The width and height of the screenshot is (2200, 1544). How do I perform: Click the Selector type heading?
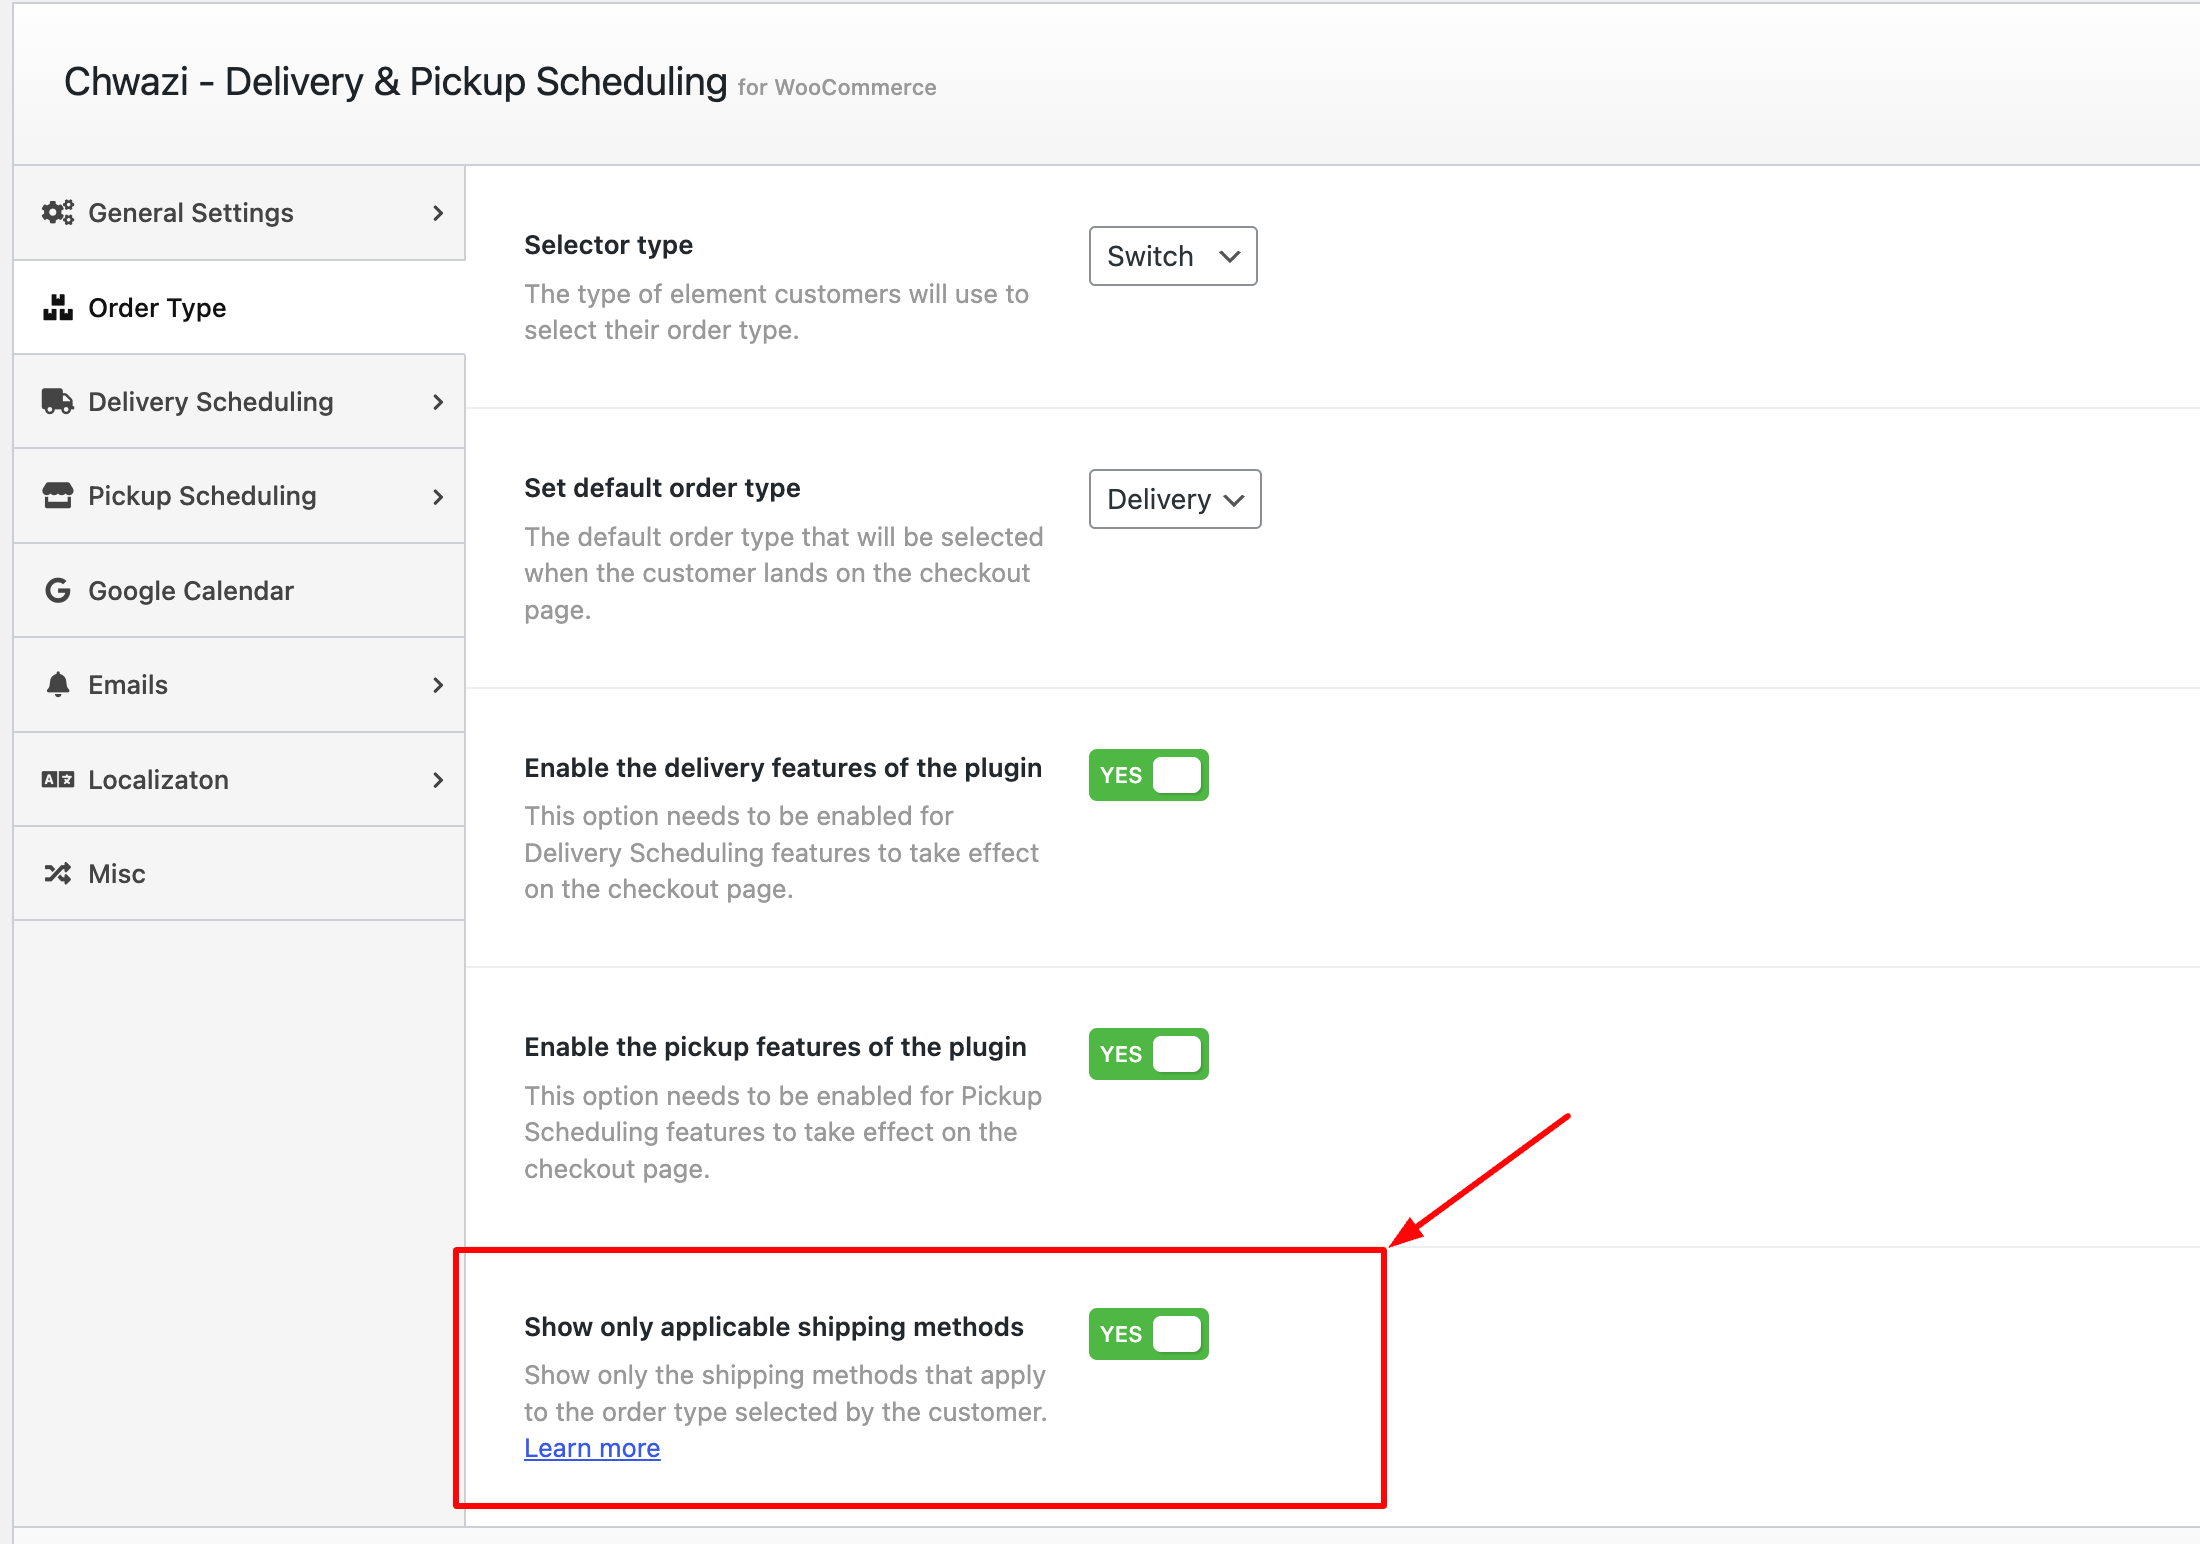(x=608, y=245)
